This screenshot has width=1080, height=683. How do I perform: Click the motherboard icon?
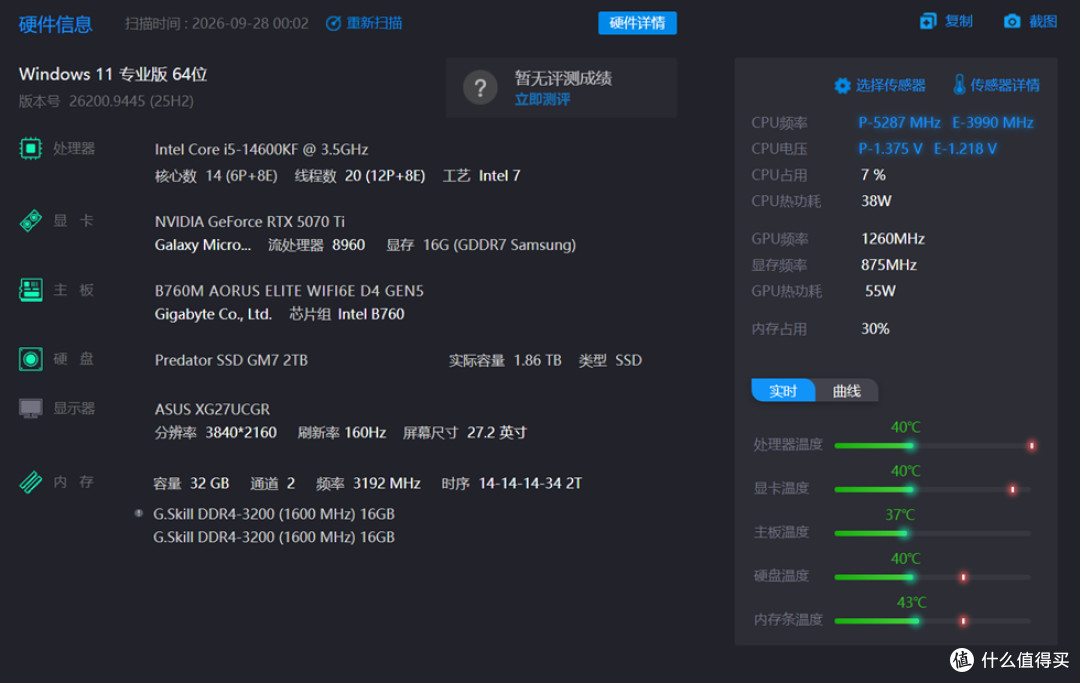(30, 290)
